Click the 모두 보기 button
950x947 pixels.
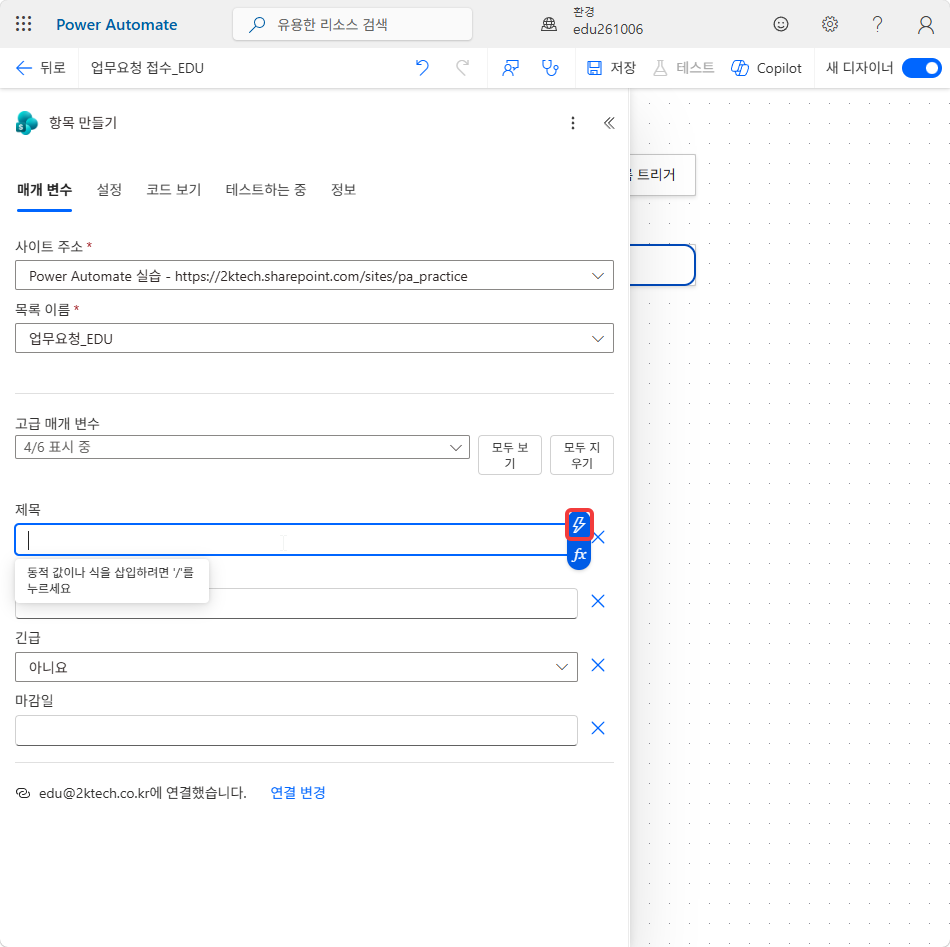[x=510, y=455]
